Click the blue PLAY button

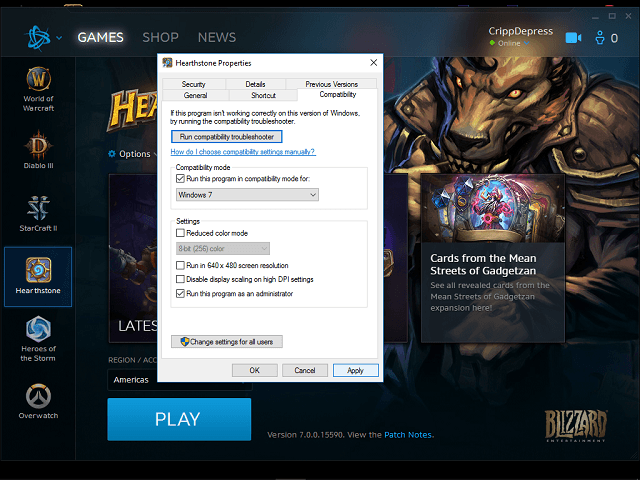click(179, 419)
